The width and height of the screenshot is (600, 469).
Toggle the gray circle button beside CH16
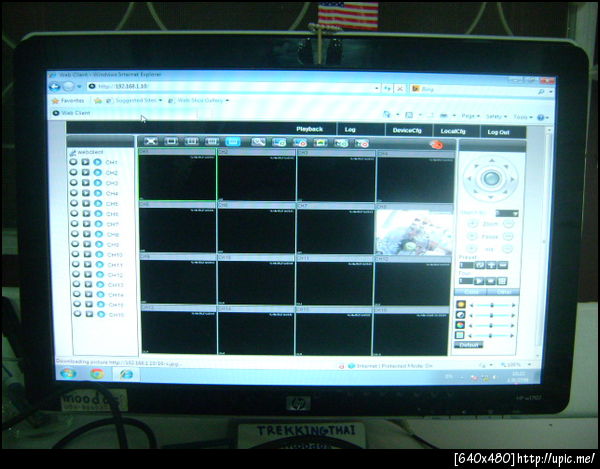click(78, 314)
